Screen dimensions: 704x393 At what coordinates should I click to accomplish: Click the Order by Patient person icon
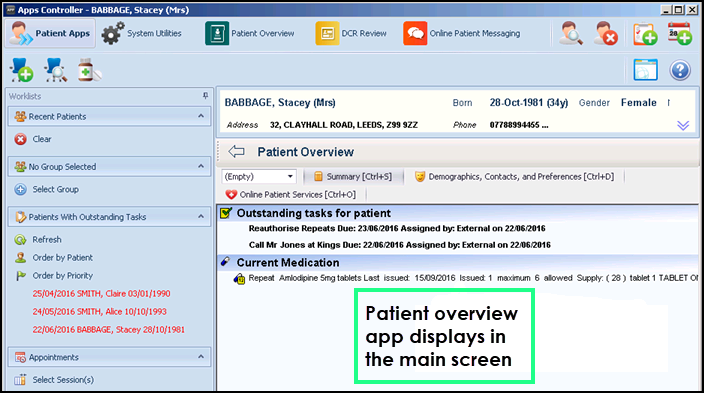(x=20, y=258)
